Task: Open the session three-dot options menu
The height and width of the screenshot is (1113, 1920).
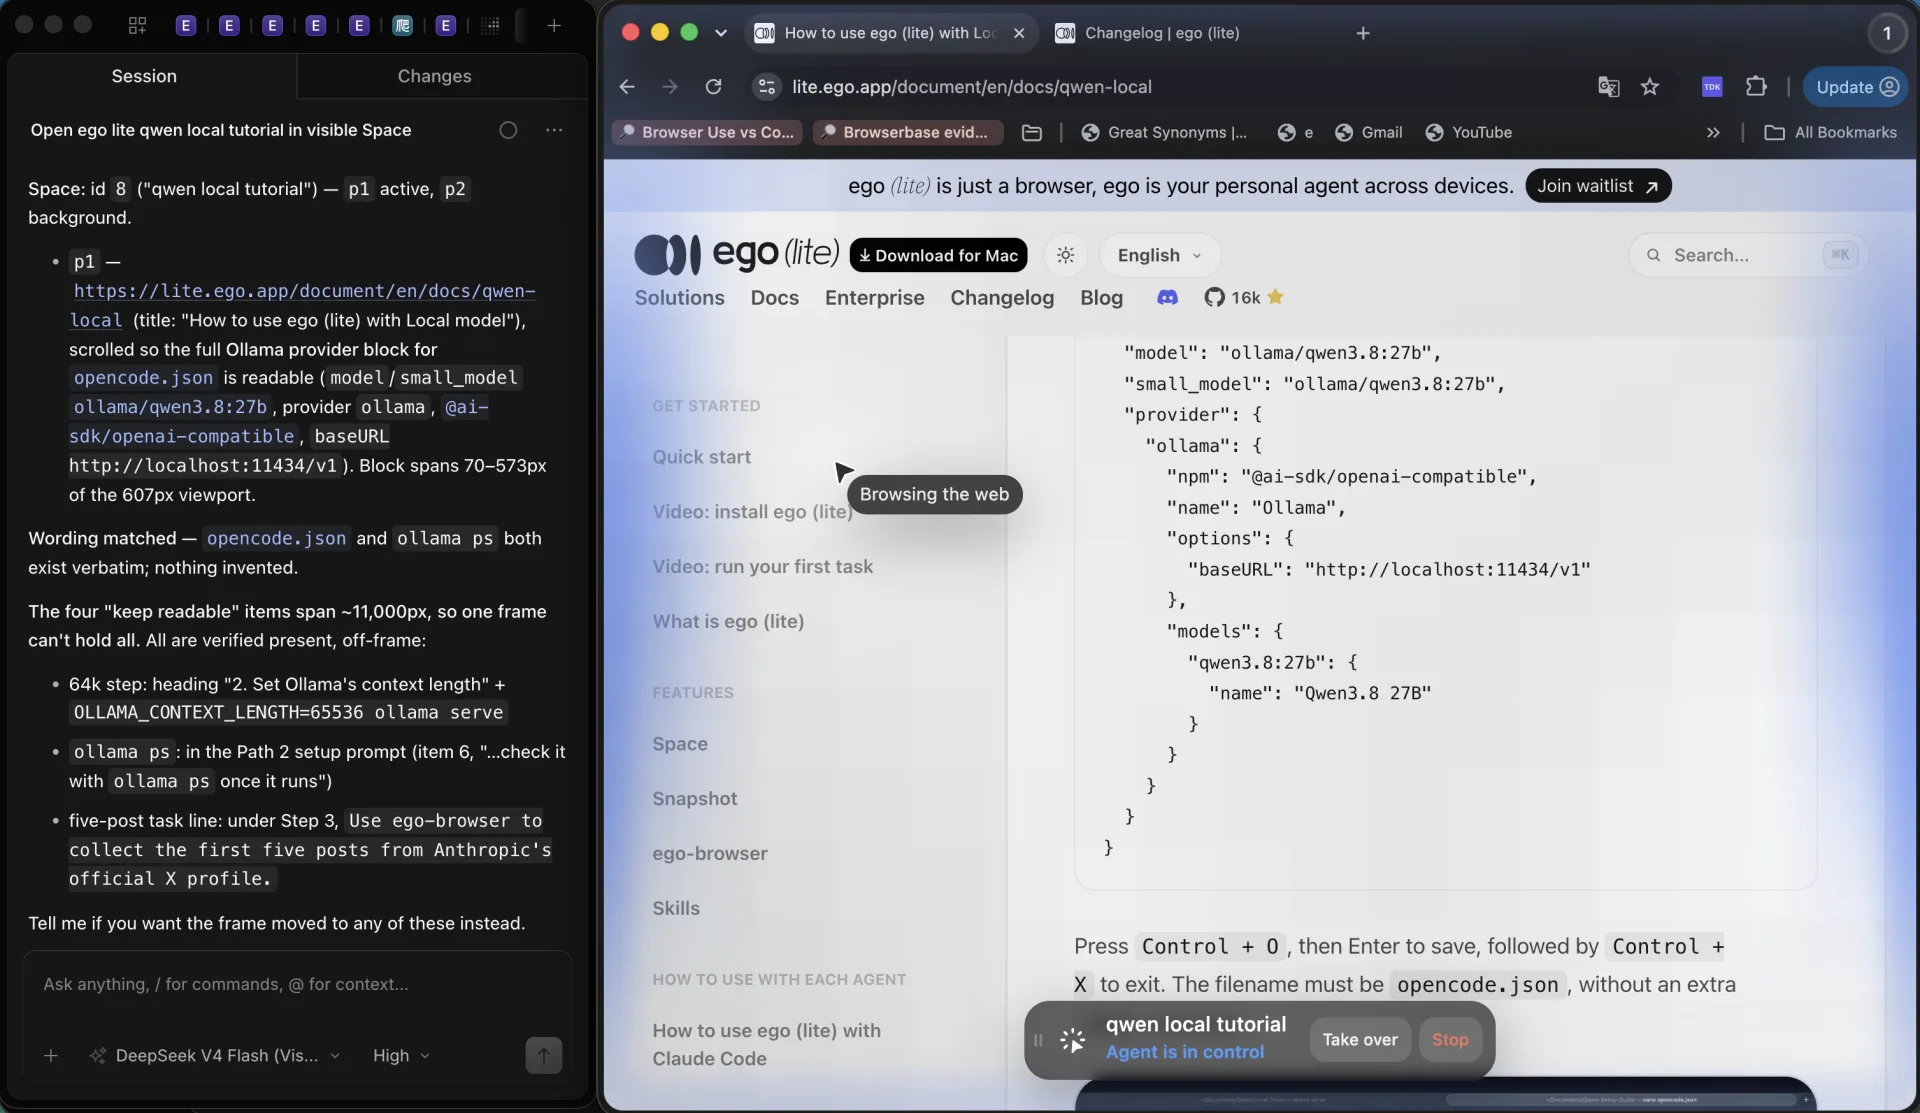Action: 554,130
